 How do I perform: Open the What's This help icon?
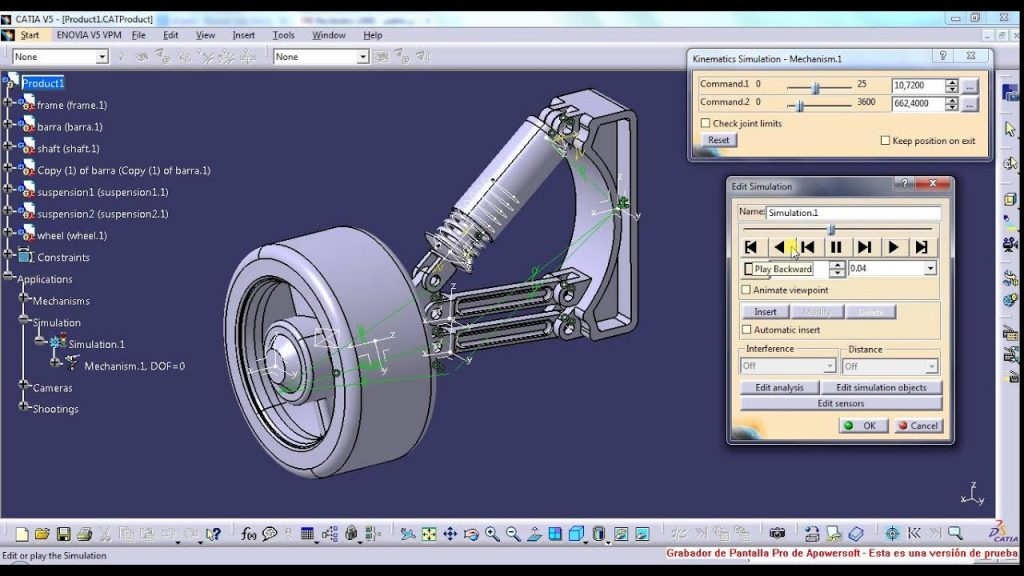pos(213,534)
